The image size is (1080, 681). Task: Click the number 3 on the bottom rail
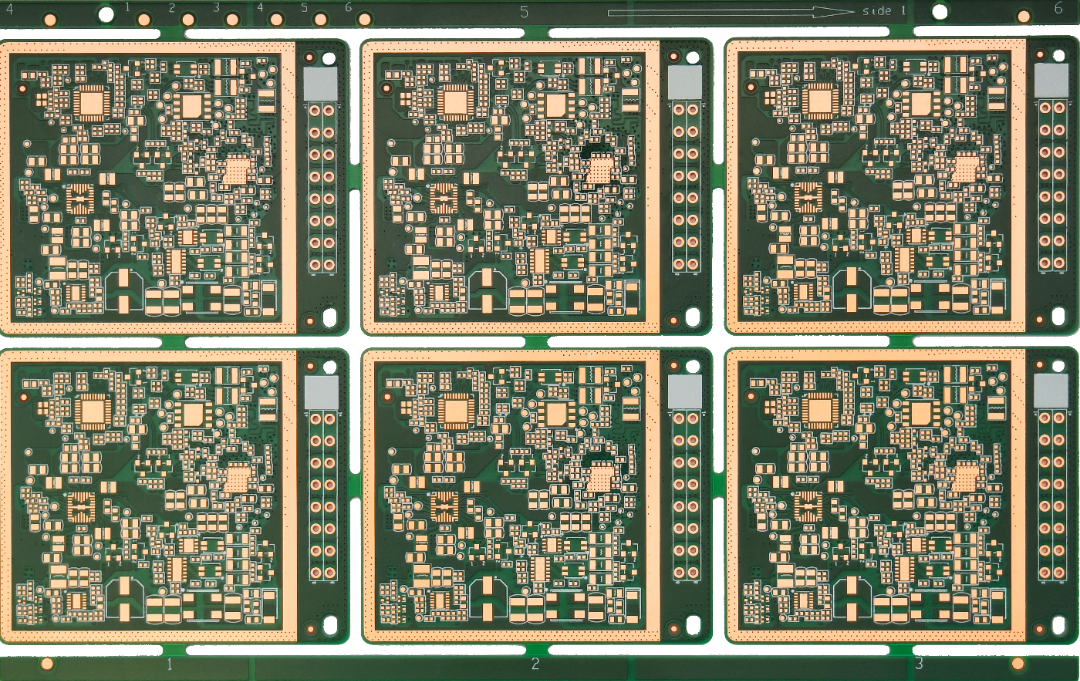pyautogui.click(x=919, y=663)
